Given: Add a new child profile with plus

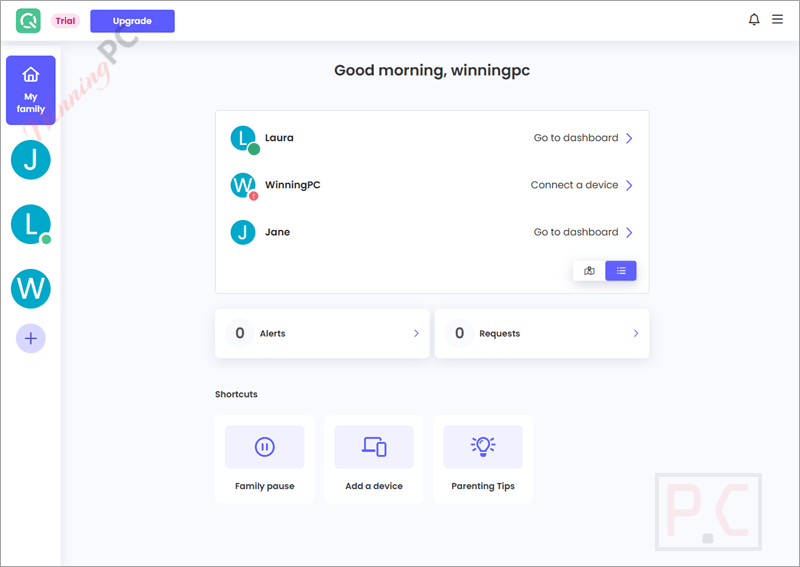Looking at the screenshot, I should click(31, 338).
